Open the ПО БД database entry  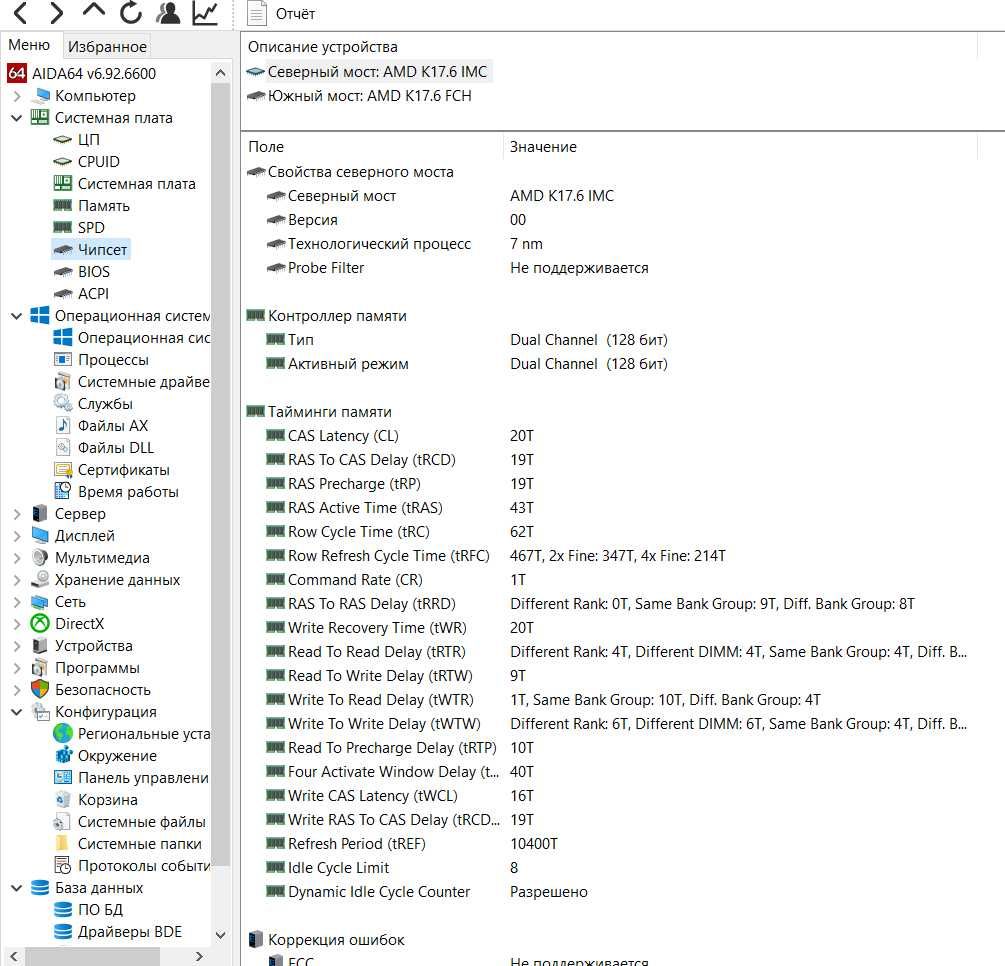pyautogui.click(x=100, y=910)
